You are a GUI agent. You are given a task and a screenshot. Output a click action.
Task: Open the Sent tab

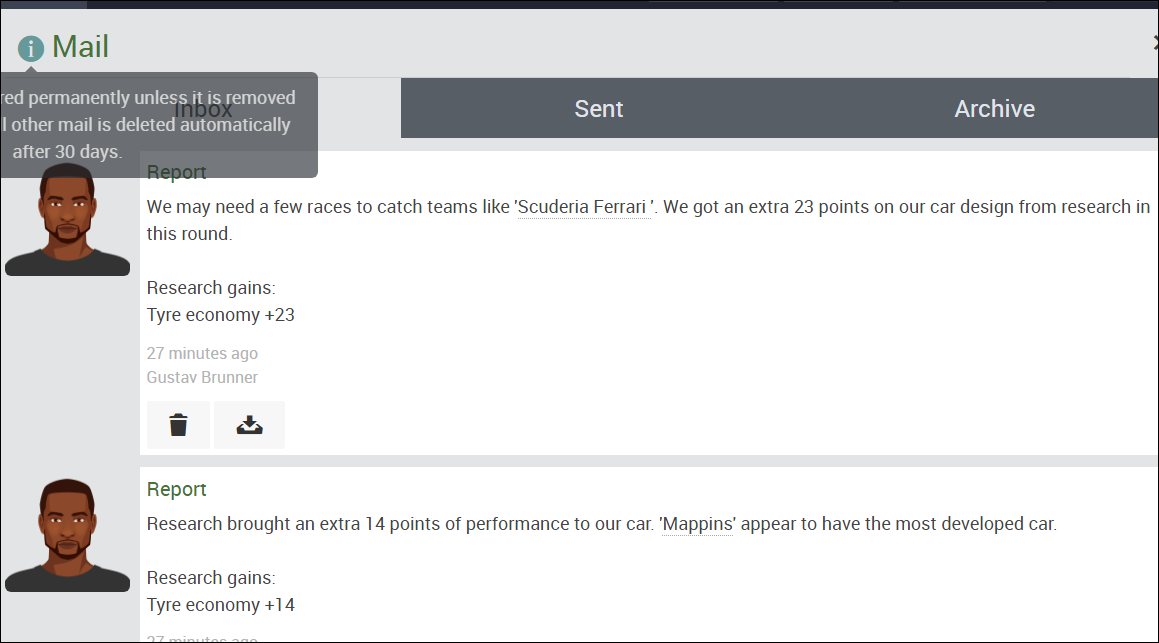coord(599,109)
